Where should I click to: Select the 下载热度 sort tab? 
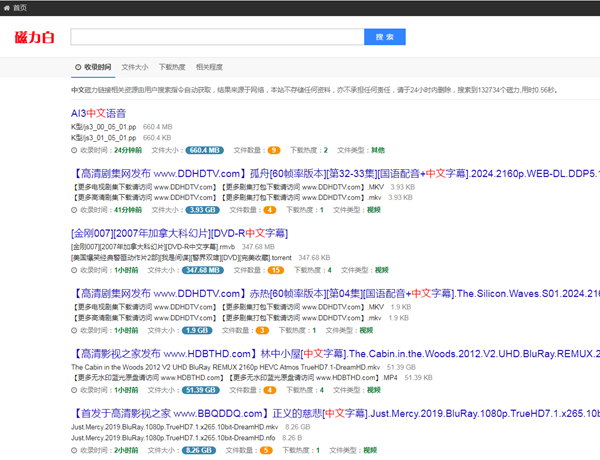point(172,67)
